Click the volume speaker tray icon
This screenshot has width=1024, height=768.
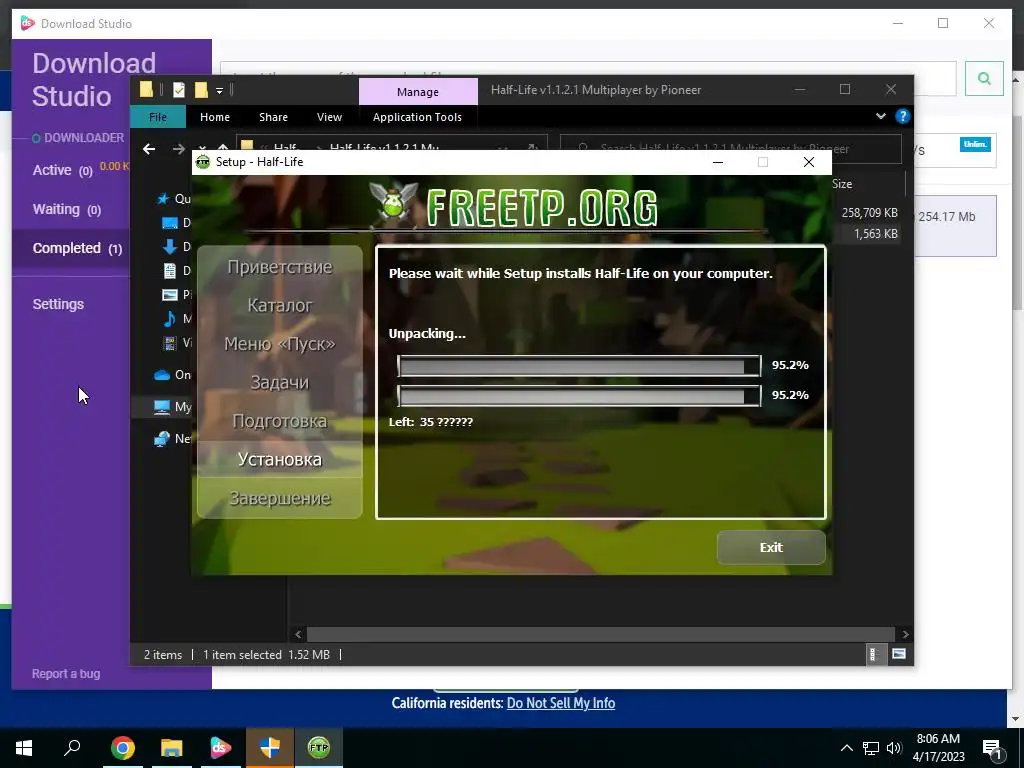[894, 748]
